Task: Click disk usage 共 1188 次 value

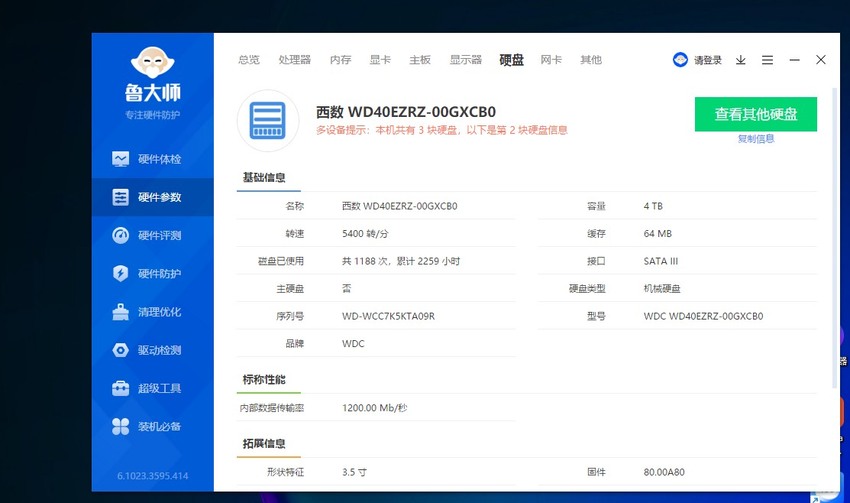Action: [x=401, y=261]
